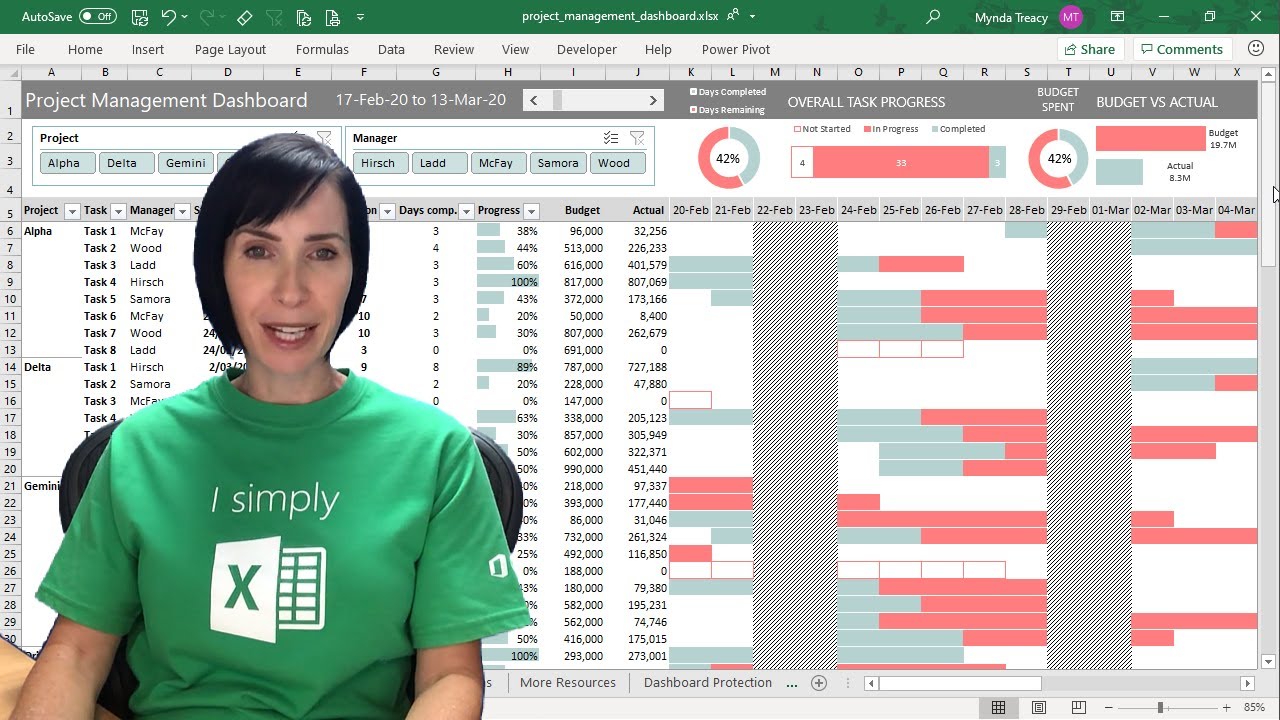Open the Manager column filter dropdown
The image size is (1280, 720).
click(x=182, y=211)
